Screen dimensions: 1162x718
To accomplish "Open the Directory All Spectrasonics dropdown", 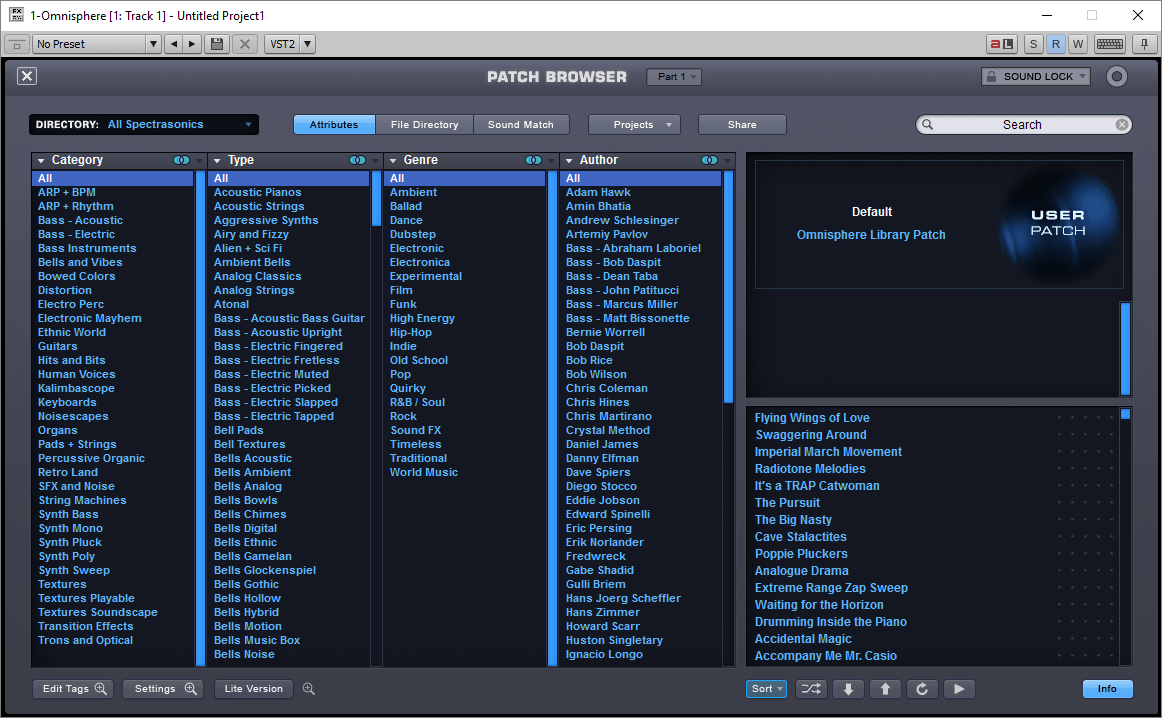I will point(144,124).
